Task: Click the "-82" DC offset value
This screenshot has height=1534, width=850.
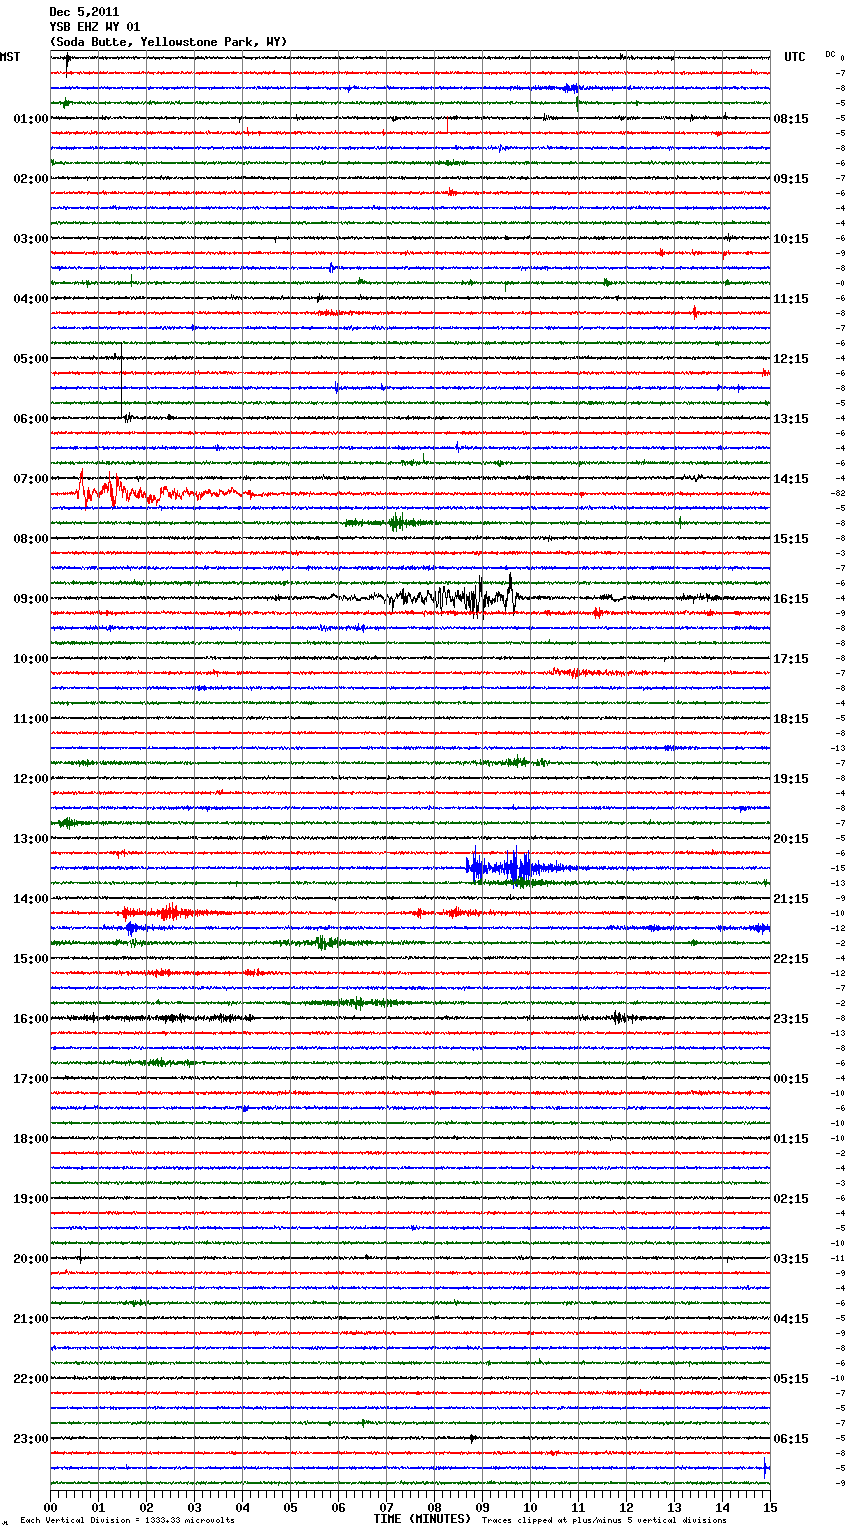Action: click(838, 493)
